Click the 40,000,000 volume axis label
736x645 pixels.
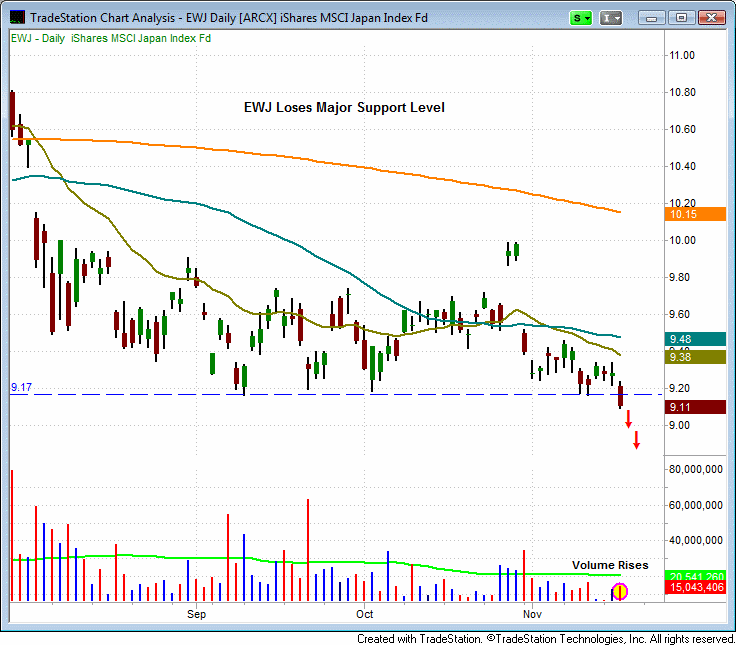(696, 541)
